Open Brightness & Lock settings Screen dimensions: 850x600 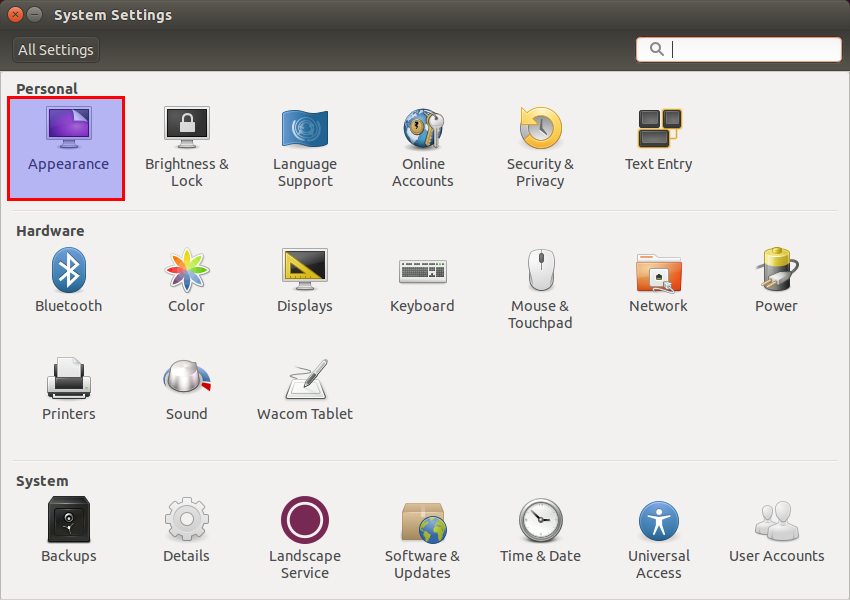186,148
